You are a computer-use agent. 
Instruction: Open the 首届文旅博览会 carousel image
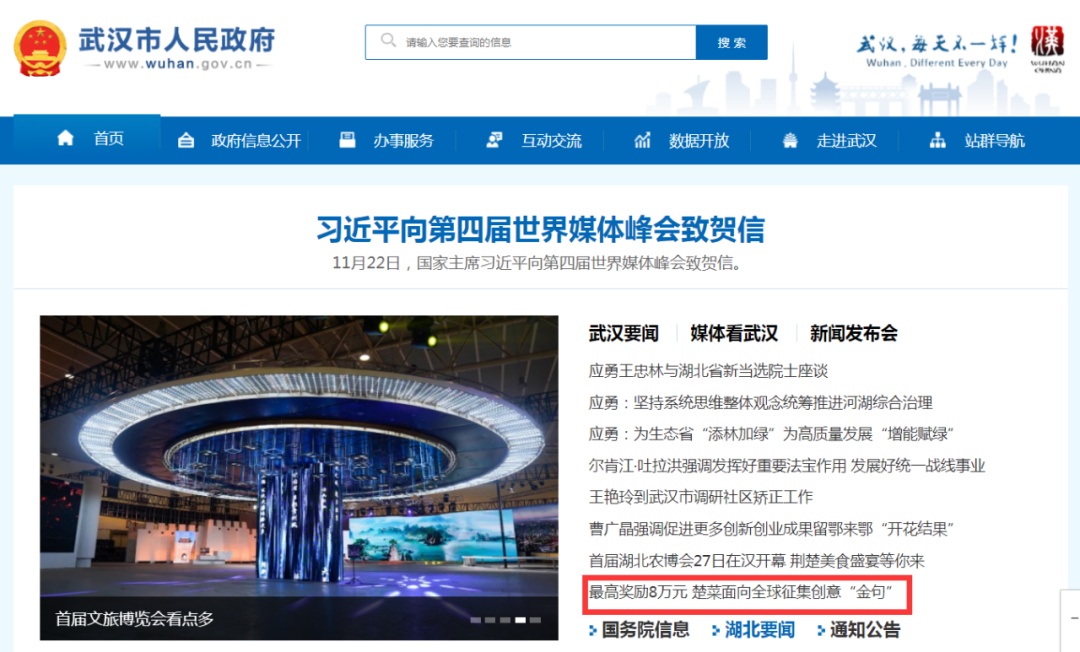click(298, 470)
